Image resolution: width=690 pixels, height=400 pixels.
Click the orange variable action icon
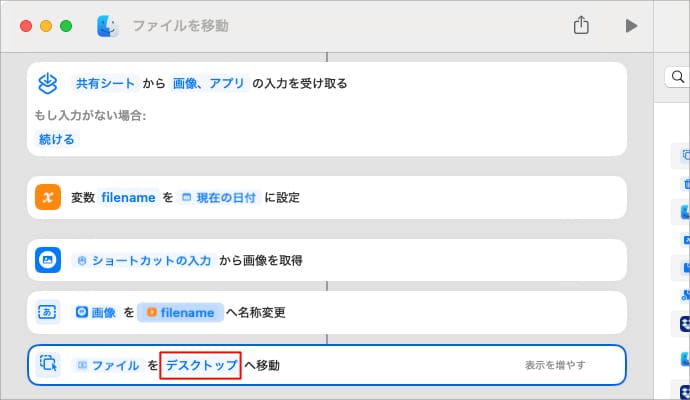[48, 197]
